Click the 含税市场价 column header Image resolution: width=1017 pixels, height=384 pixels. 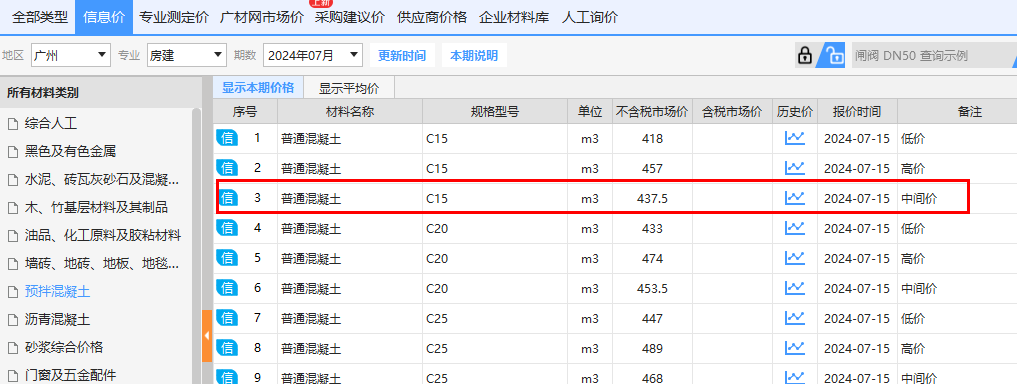pos(732,112)
